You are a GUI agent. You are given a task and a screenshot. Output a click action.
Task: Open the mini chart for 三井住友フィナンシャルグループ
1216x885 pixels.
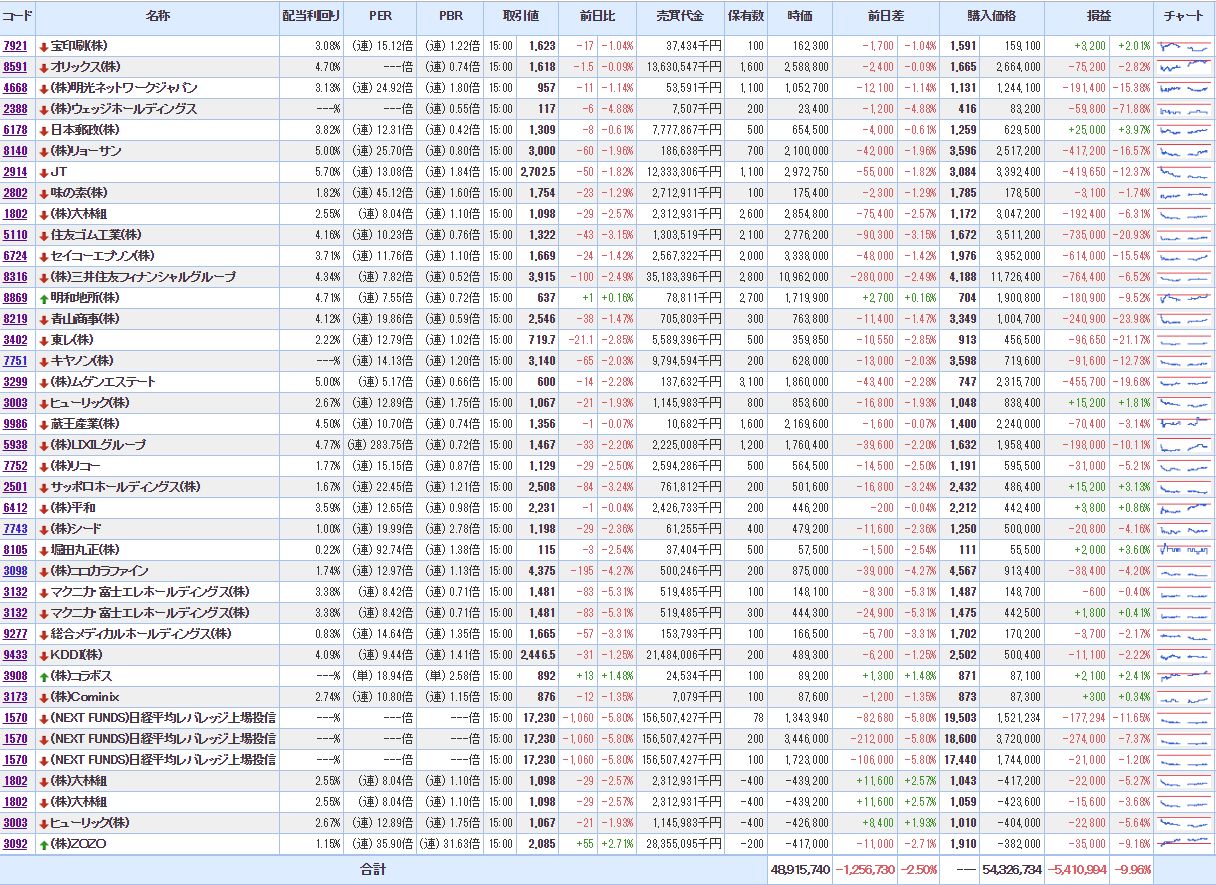coord(1183,277)
